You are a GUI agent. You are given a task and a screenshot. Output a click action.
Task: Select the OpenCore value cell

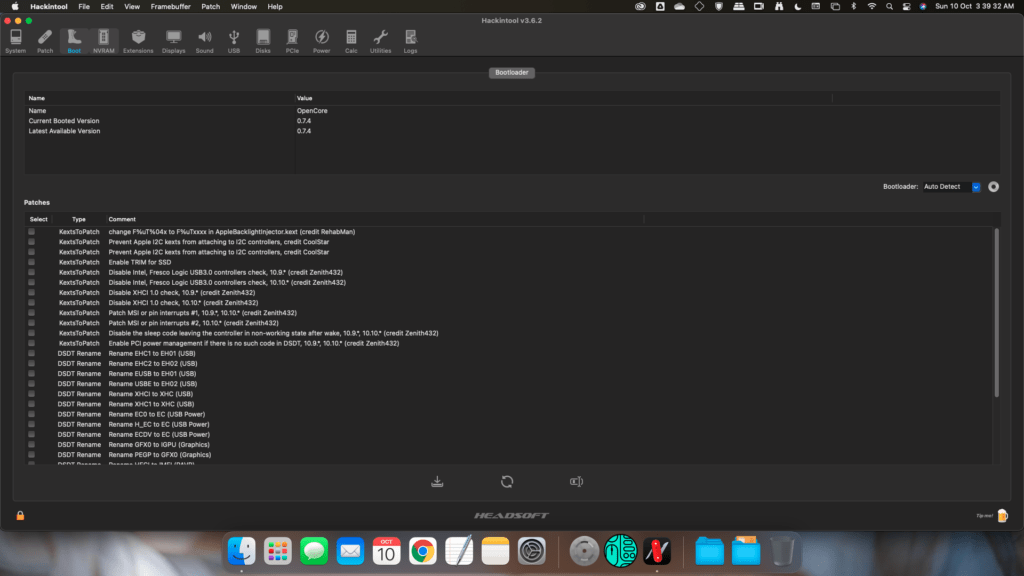(312, 111)
